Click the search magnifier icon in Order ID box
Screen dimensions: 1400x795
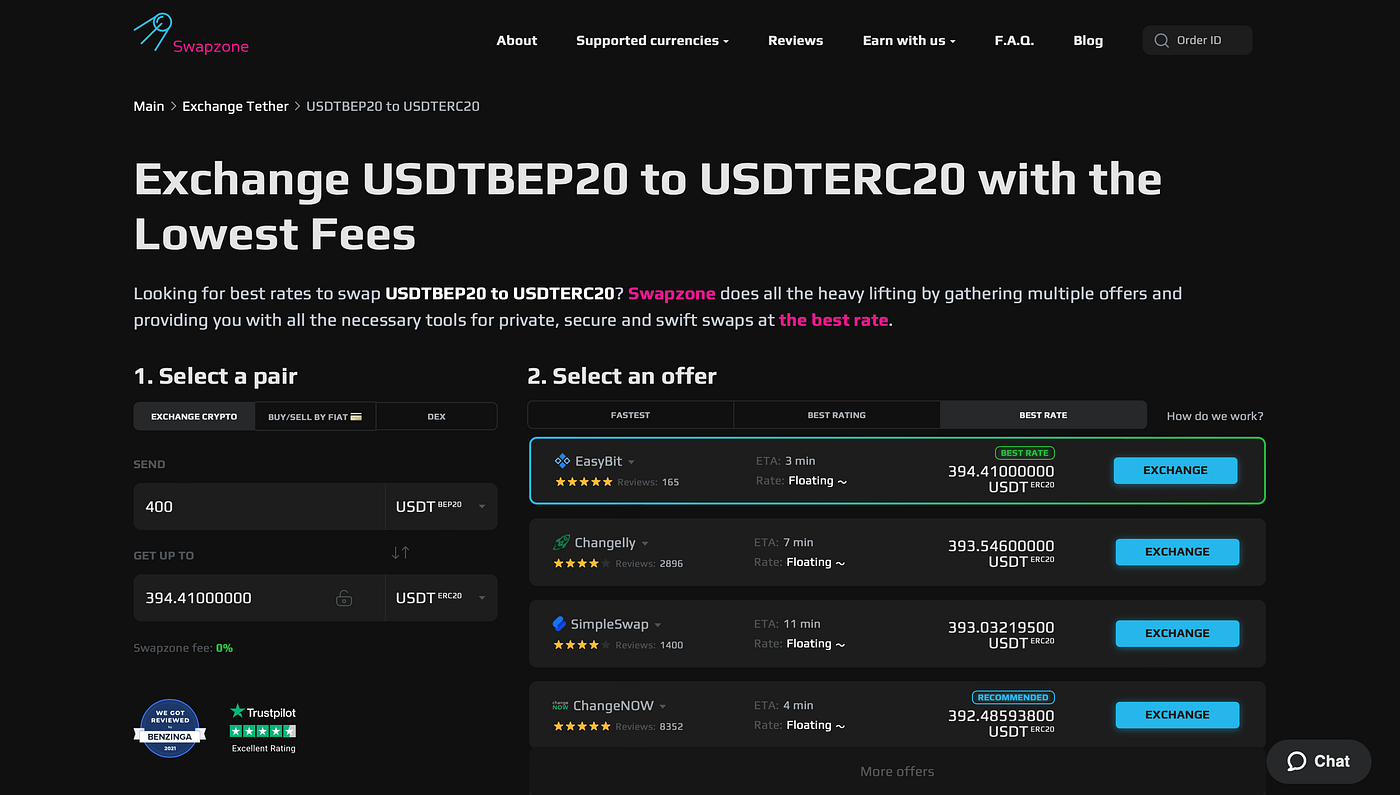coord(1161,40)
